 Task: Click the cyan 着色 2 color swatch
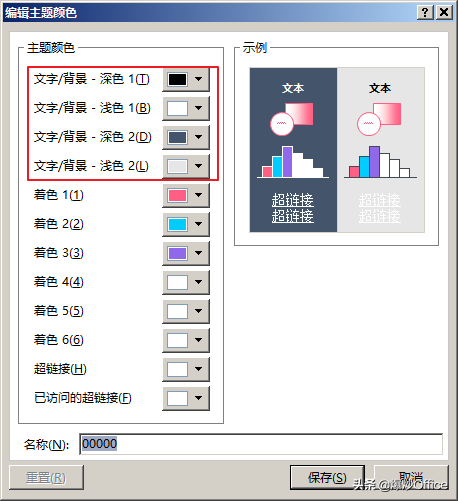click(x=177, y=224)
